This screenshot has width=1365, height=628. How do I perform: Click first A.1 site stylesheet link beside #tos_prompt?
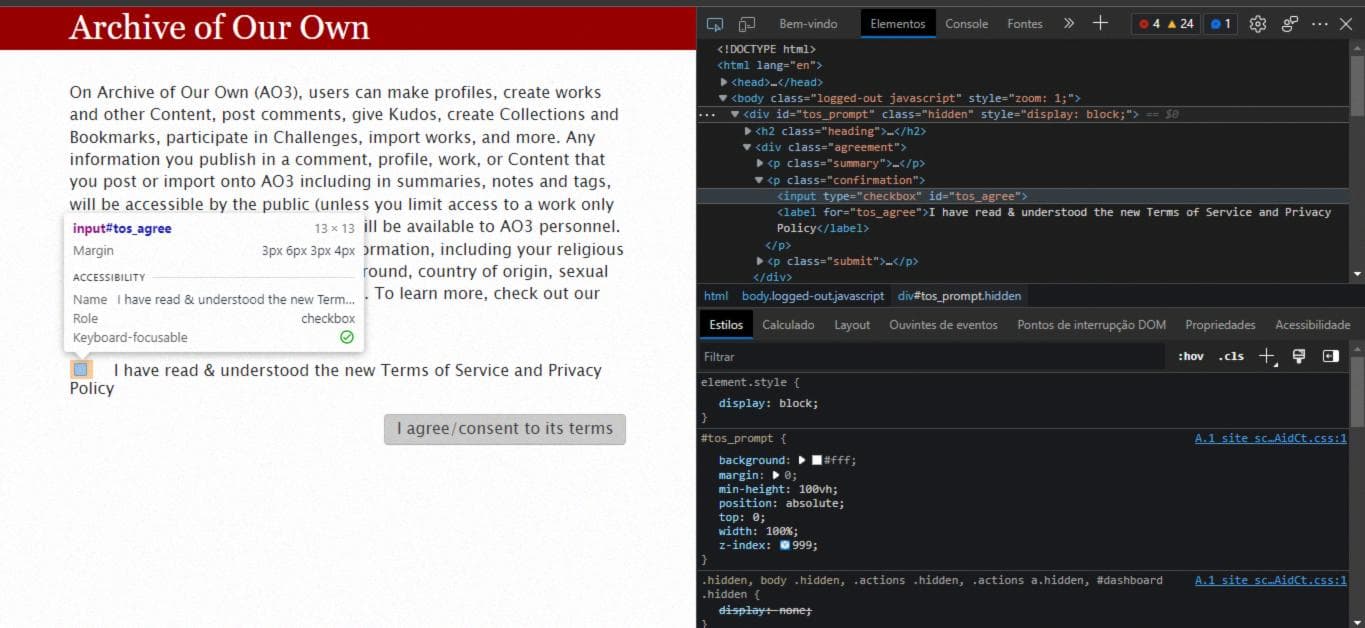click(x=1271, y=438)
